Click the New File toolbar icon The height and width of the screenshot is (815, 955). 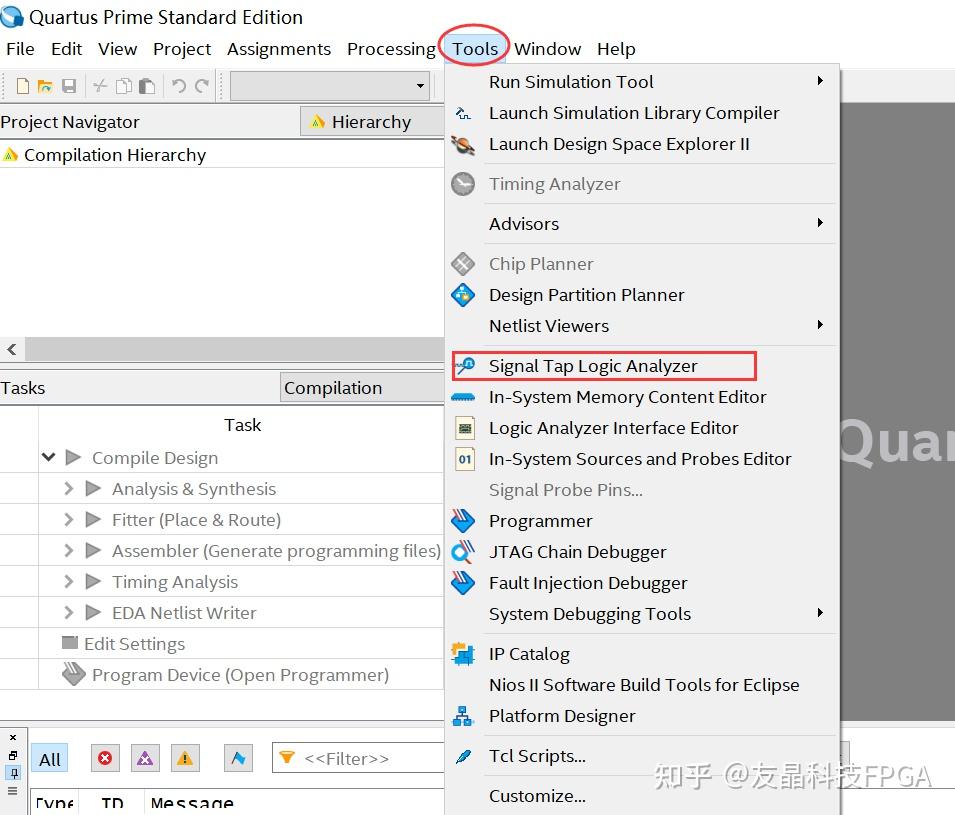23,86
